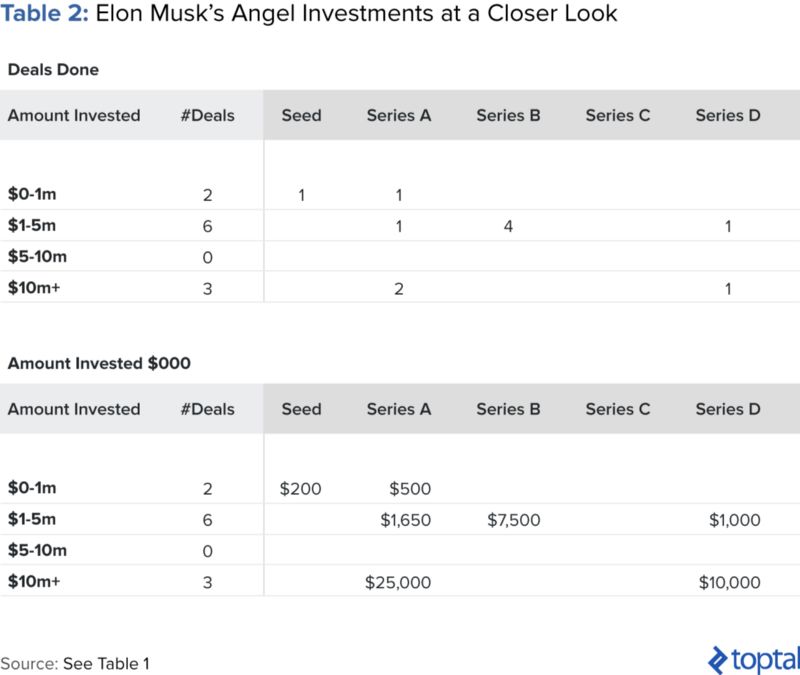800x675 pixels.
Task: Select the $10,000 Series D cell
Action: (729, 582)
